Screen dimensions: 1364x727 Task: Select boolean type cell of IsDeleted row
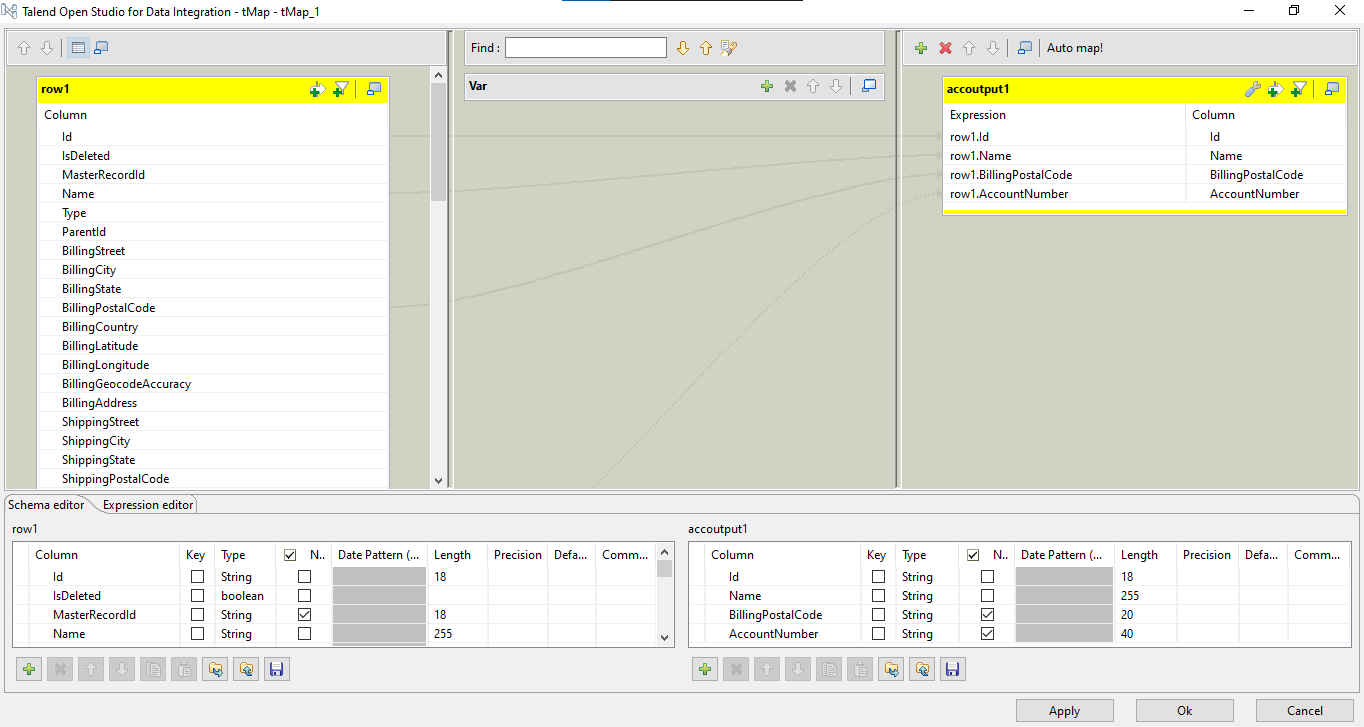pos(246,596)
